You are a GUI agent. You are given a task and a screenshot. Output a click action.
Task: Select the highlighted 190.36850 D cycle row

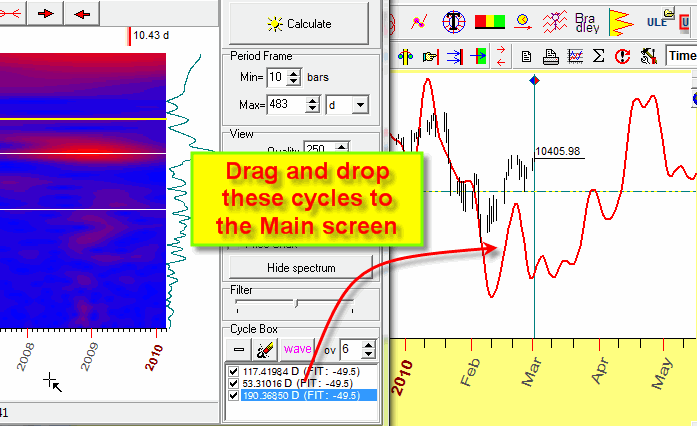pyautogui.click(x=309, y=395)
